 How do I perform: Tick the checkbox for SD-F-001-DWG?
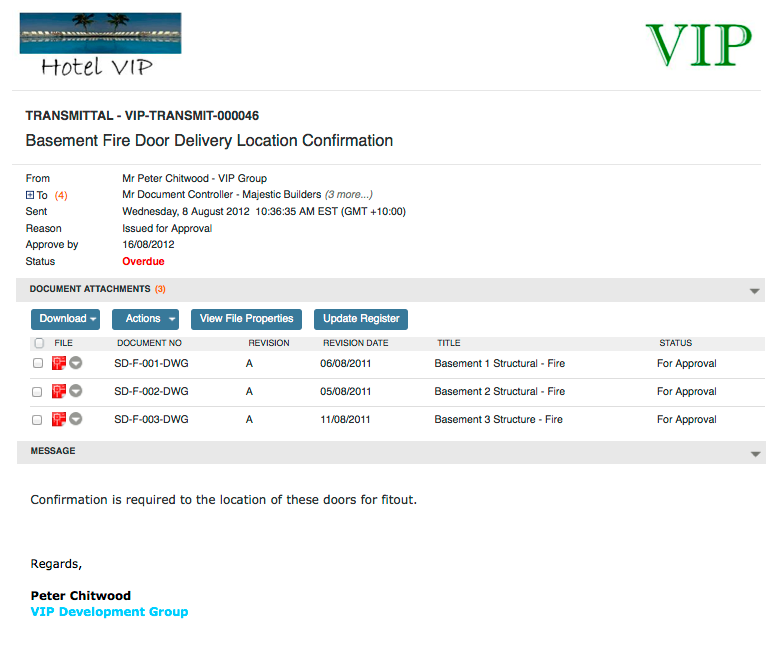coord(38,363)
